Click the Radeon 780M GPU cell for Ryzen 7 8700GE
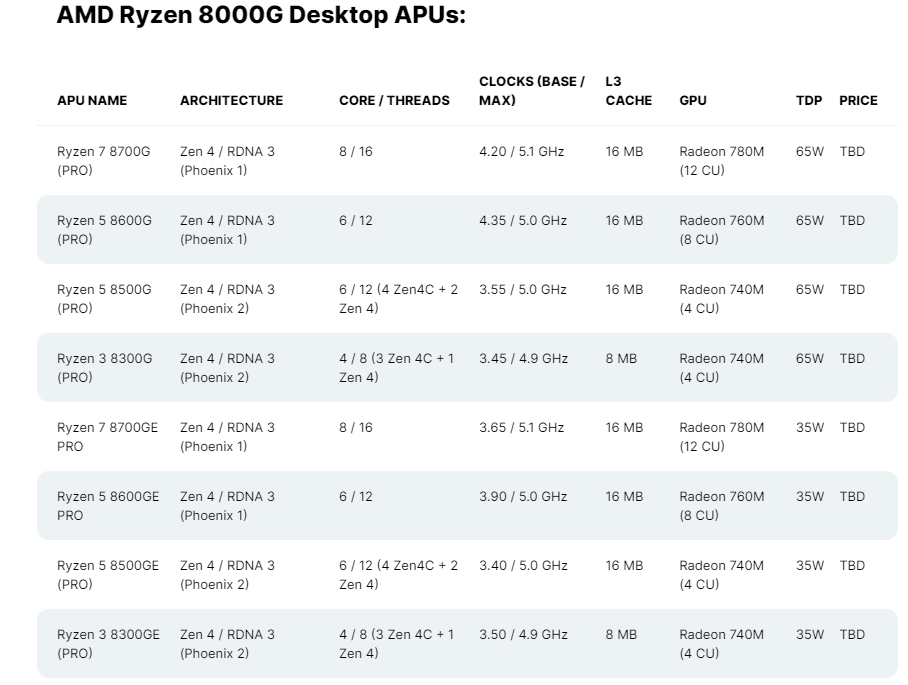Image resolution: width=908 pixels, height=685 pixels. pos(722,437)
